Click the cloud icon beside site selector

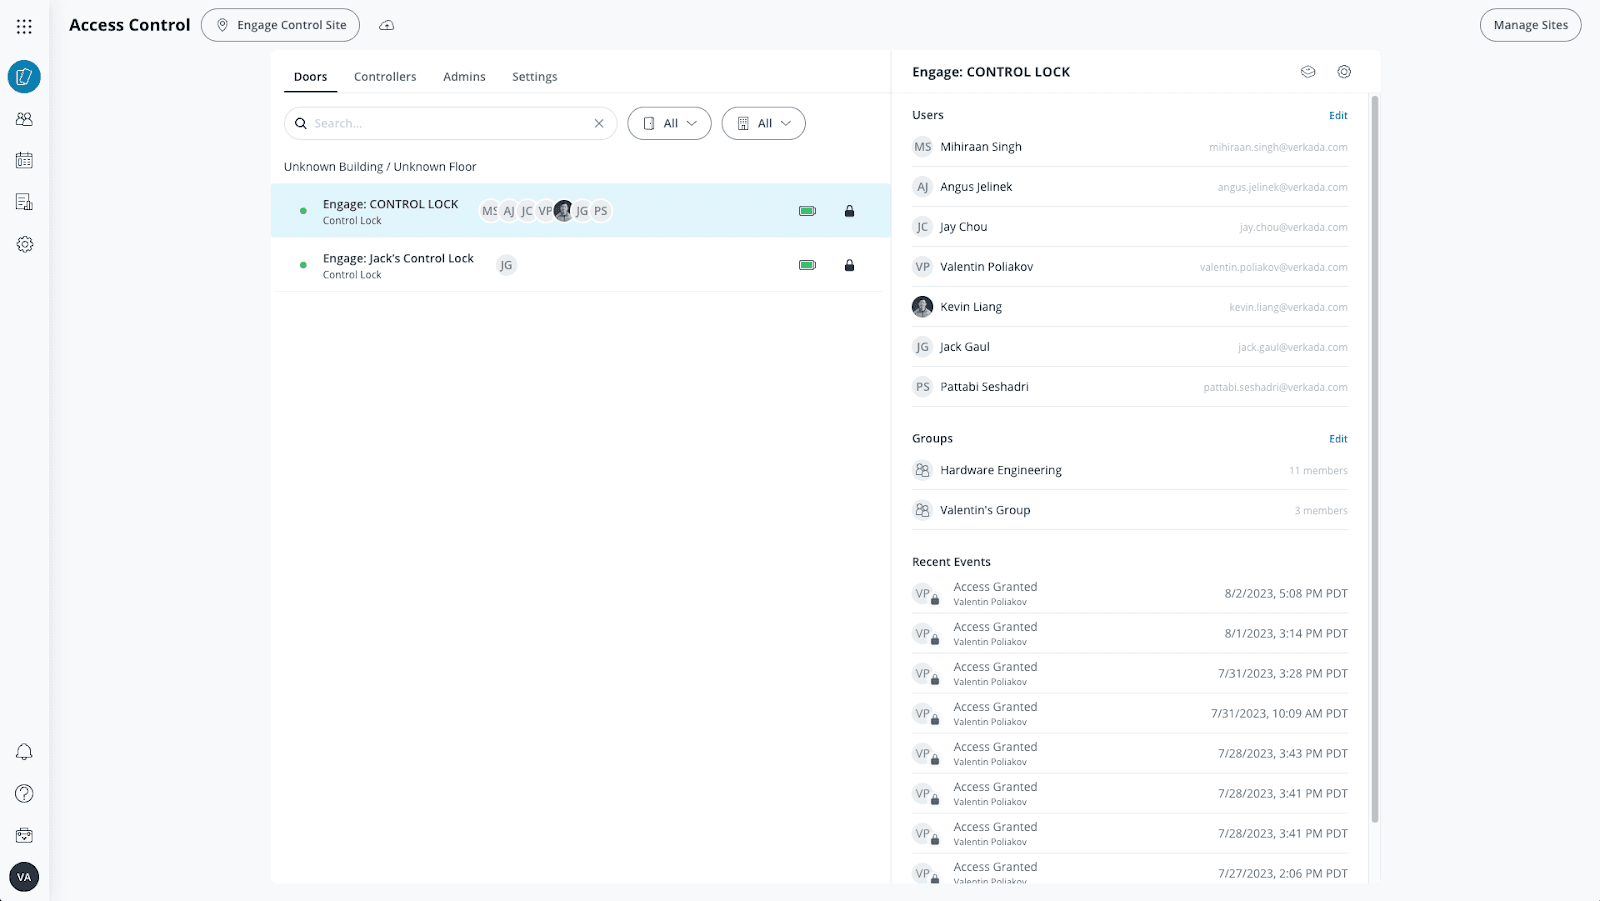pos(387,25)
